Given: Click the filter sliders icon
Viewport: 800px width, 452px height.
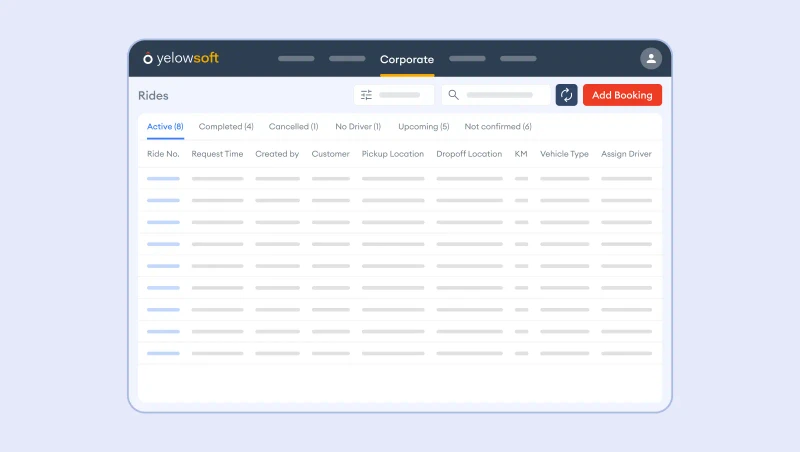Looking at the screenshot, I should 367,95.
